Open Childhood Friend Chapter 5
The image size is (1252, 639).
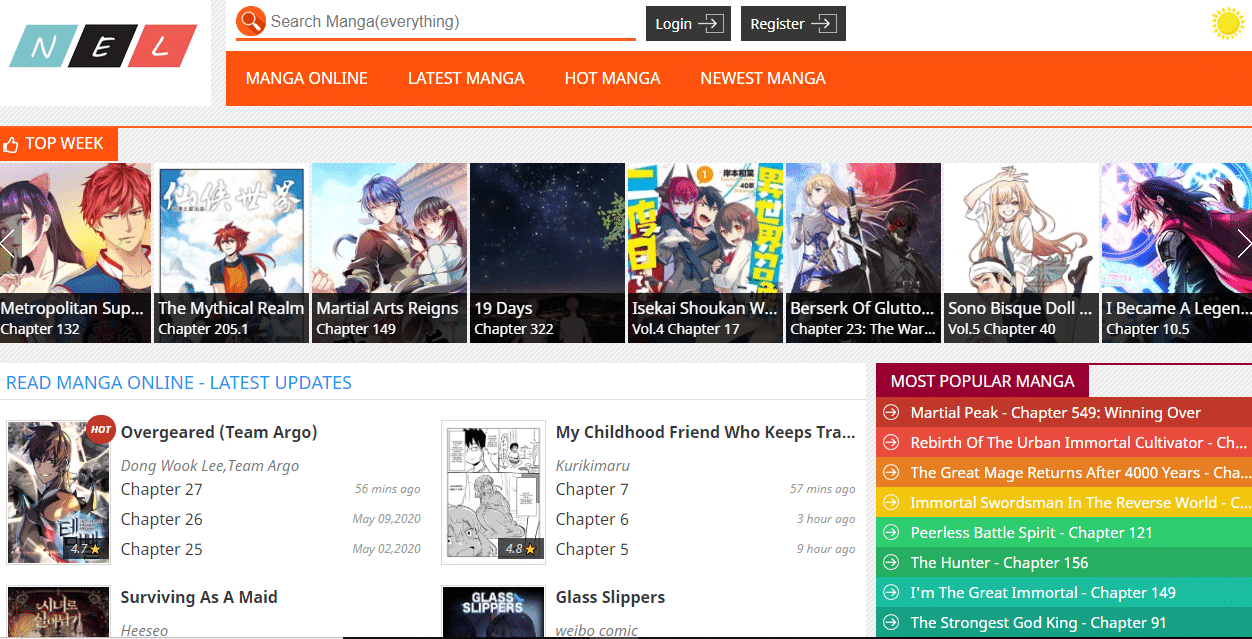click(592, 549)
